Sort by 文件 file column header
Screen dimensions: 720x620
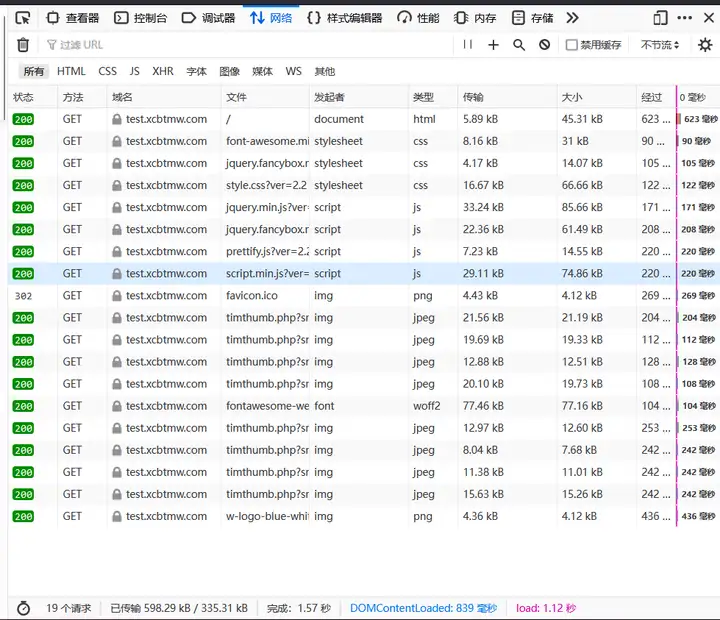(x=265, y=97)
